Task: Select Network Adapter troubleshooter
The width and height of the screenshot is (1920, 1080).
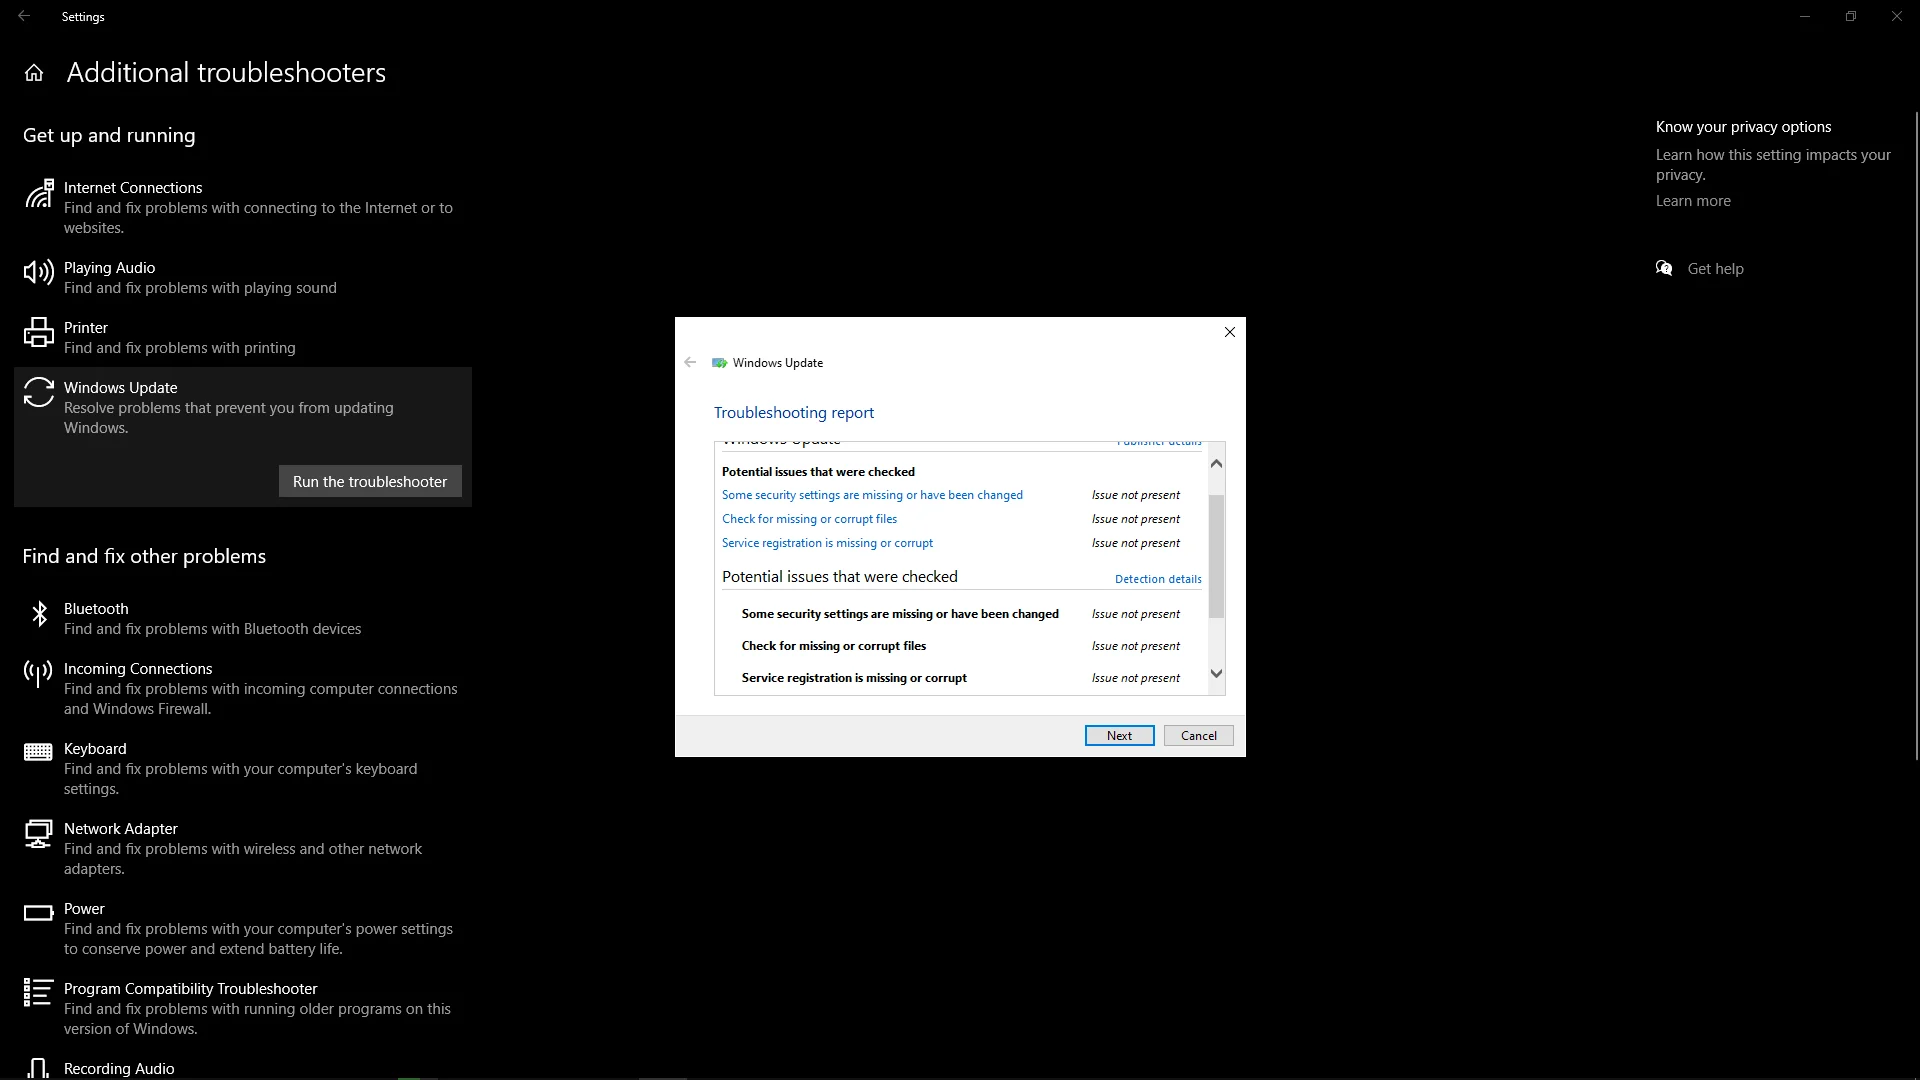Action: click(243, 848)
